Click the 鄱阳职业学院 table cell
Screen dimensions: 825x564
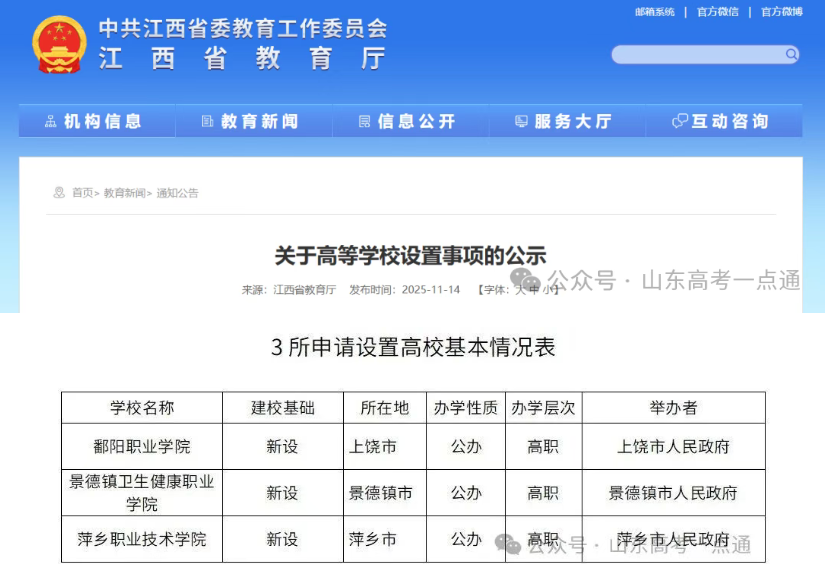point(141,446)
